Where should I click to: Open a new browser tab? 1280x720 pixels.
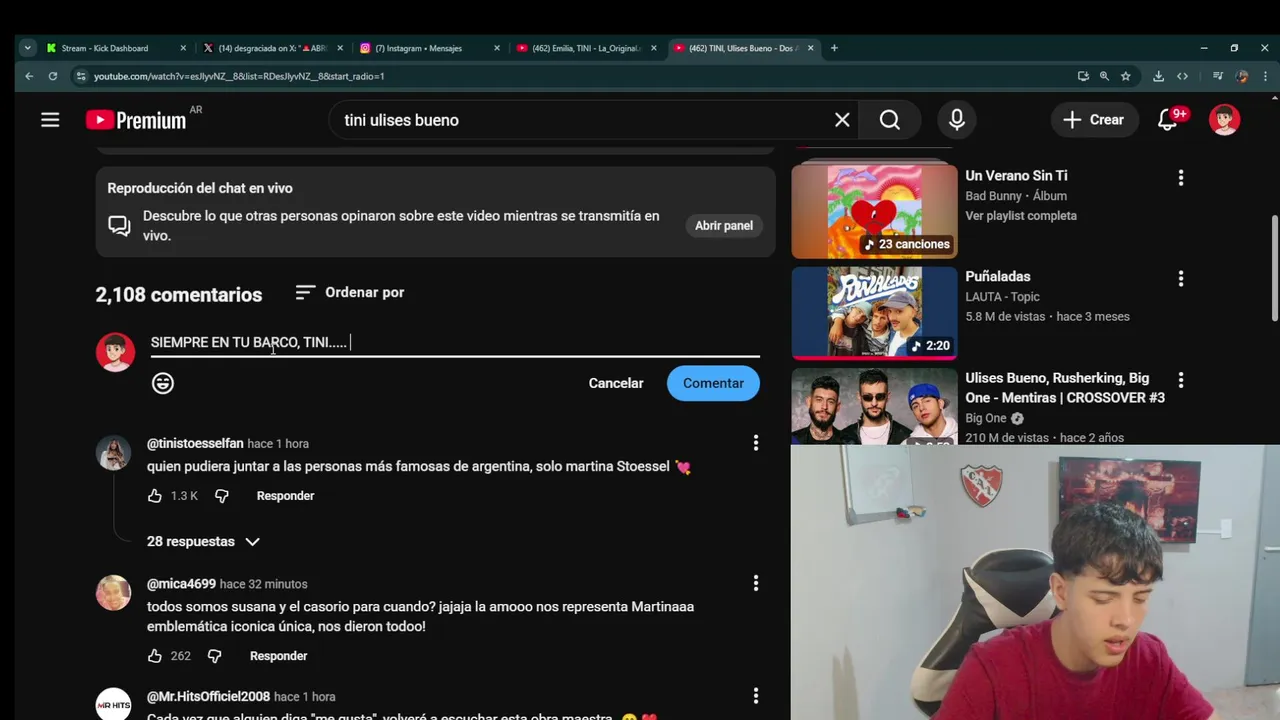point(834,48)
